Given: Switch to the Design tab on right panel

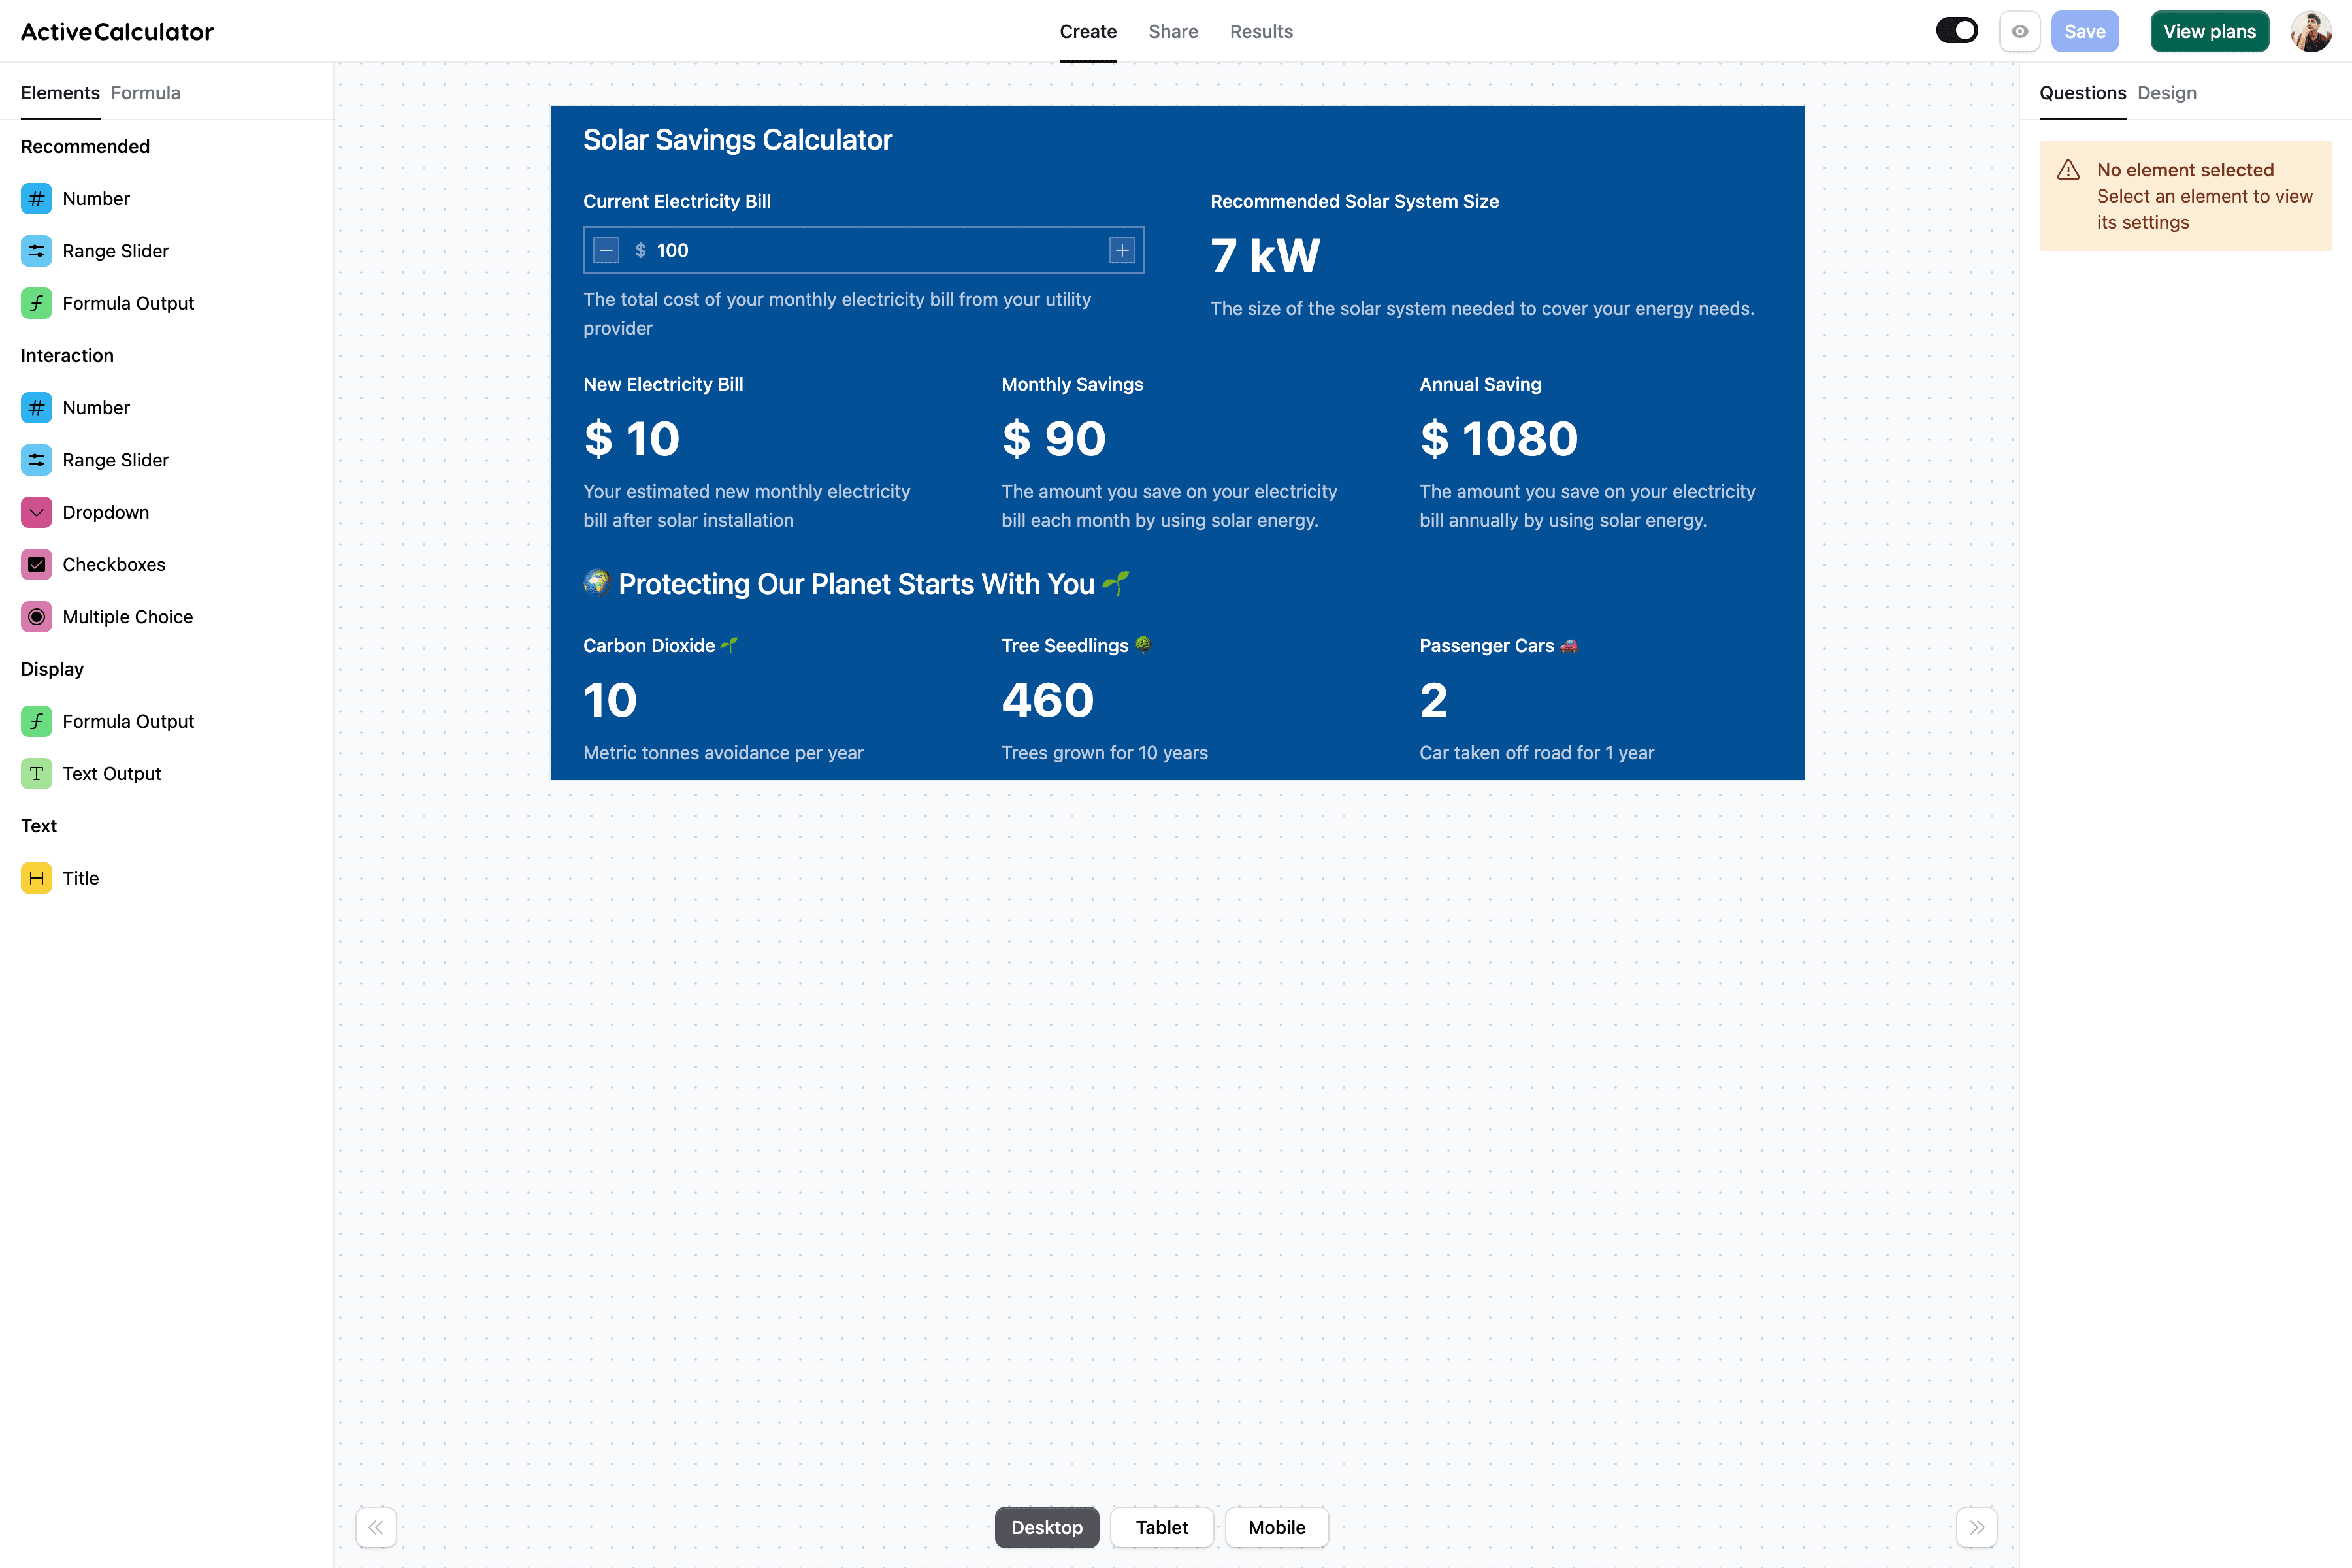Looking at the screenshot, I should pyautogui.click(x=2166, y=93).
